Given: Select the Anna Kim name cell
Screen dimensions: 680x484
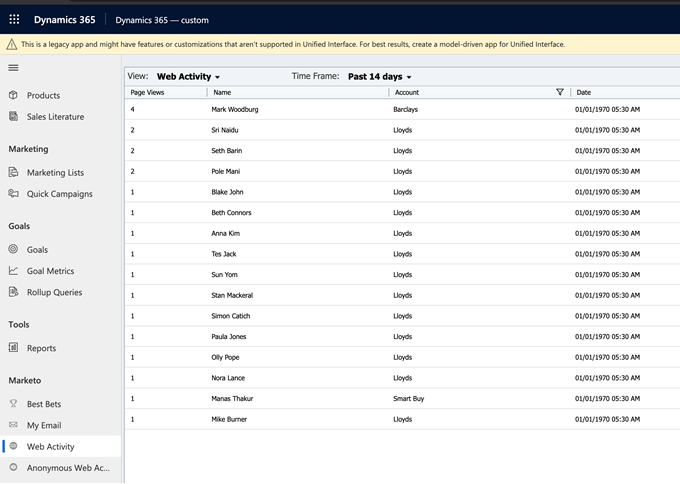Looking at the screenshot, I should (x=226, y=233).
